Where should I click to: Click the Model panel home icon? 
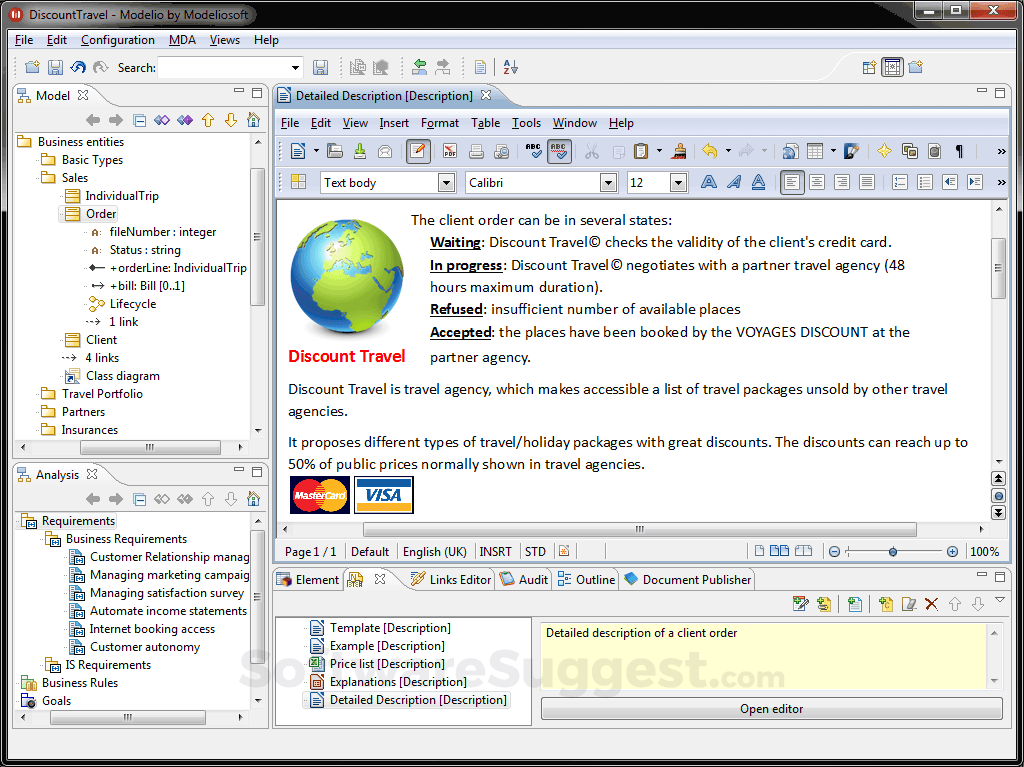click(253, 120)
